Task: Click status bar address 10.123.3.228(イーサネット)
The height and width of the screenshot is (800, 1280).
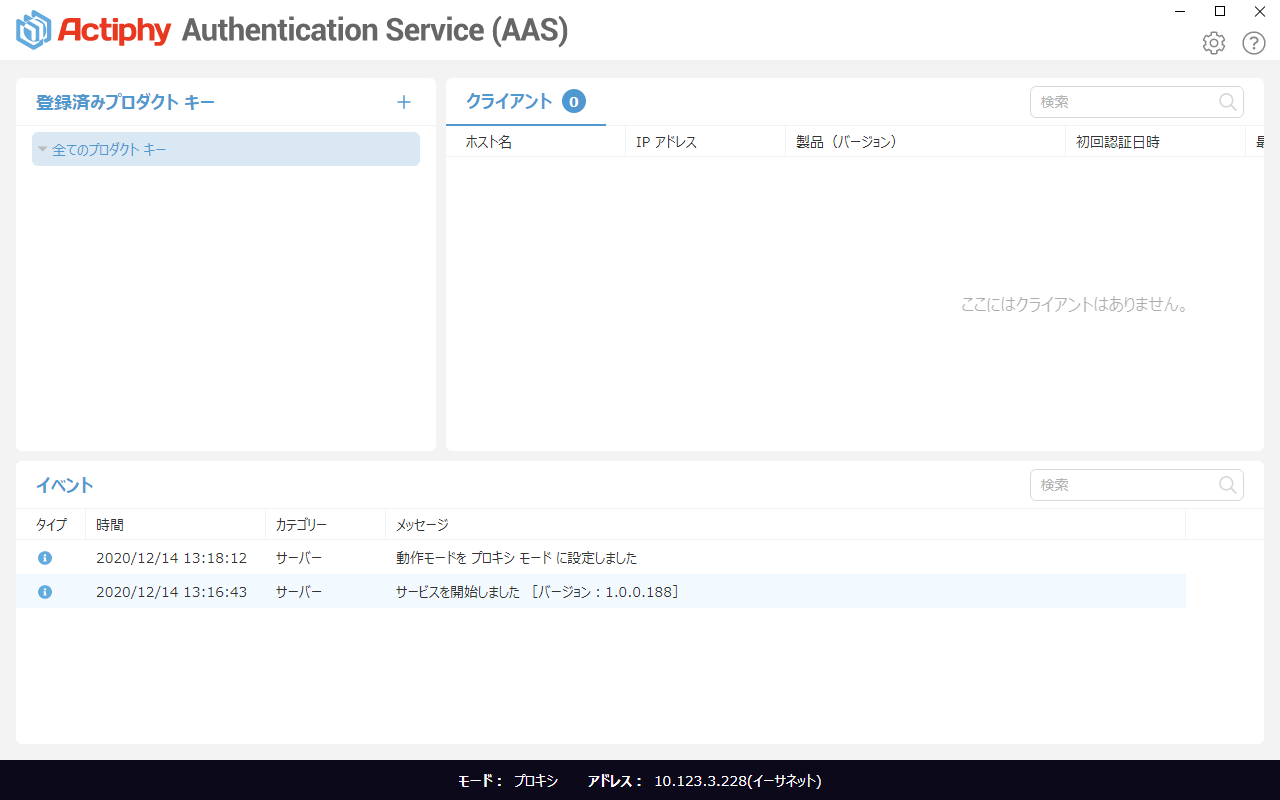Action: 738,781
